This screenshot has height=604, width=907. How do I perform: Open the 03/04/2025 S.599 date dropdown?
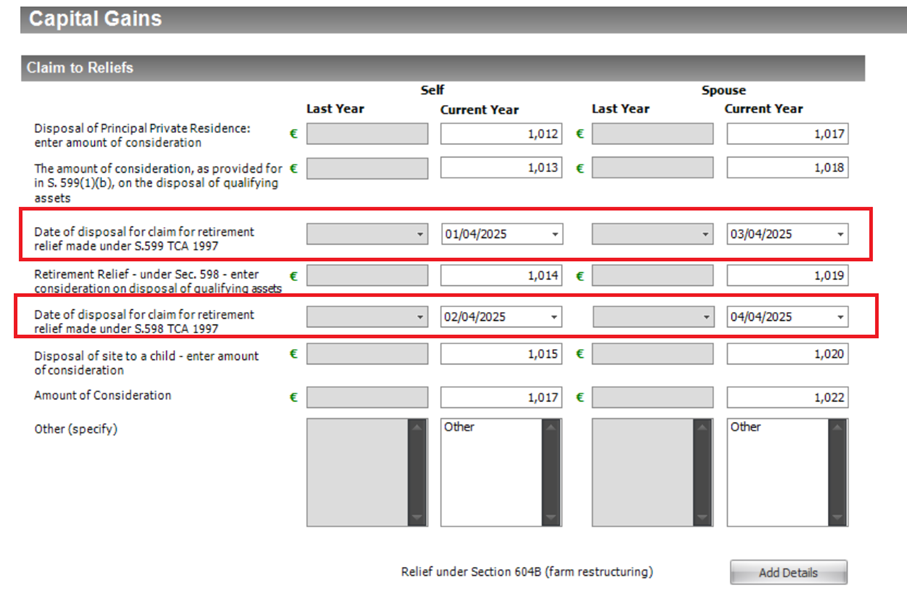(x=840, y=234)
